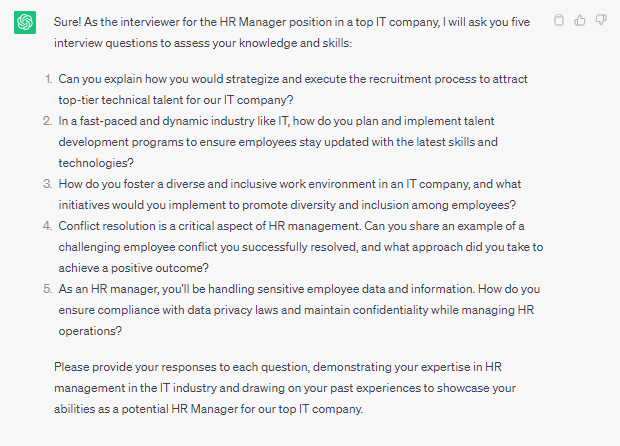Click the closing line 'abilities as a potential HR Manager'
Image resolution: width=620 pixels, height=446 pixels.
coord(208,409)
